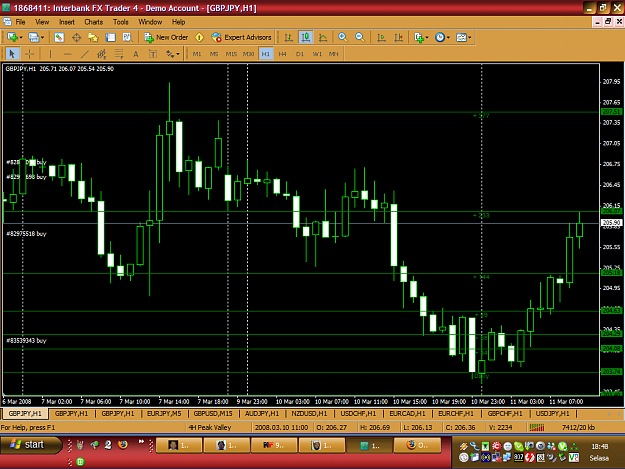Image resolution: width=625 pixels, height=469 pixels.
Task: Open the Market Watch window icon
Action: [x=59, y=37]
